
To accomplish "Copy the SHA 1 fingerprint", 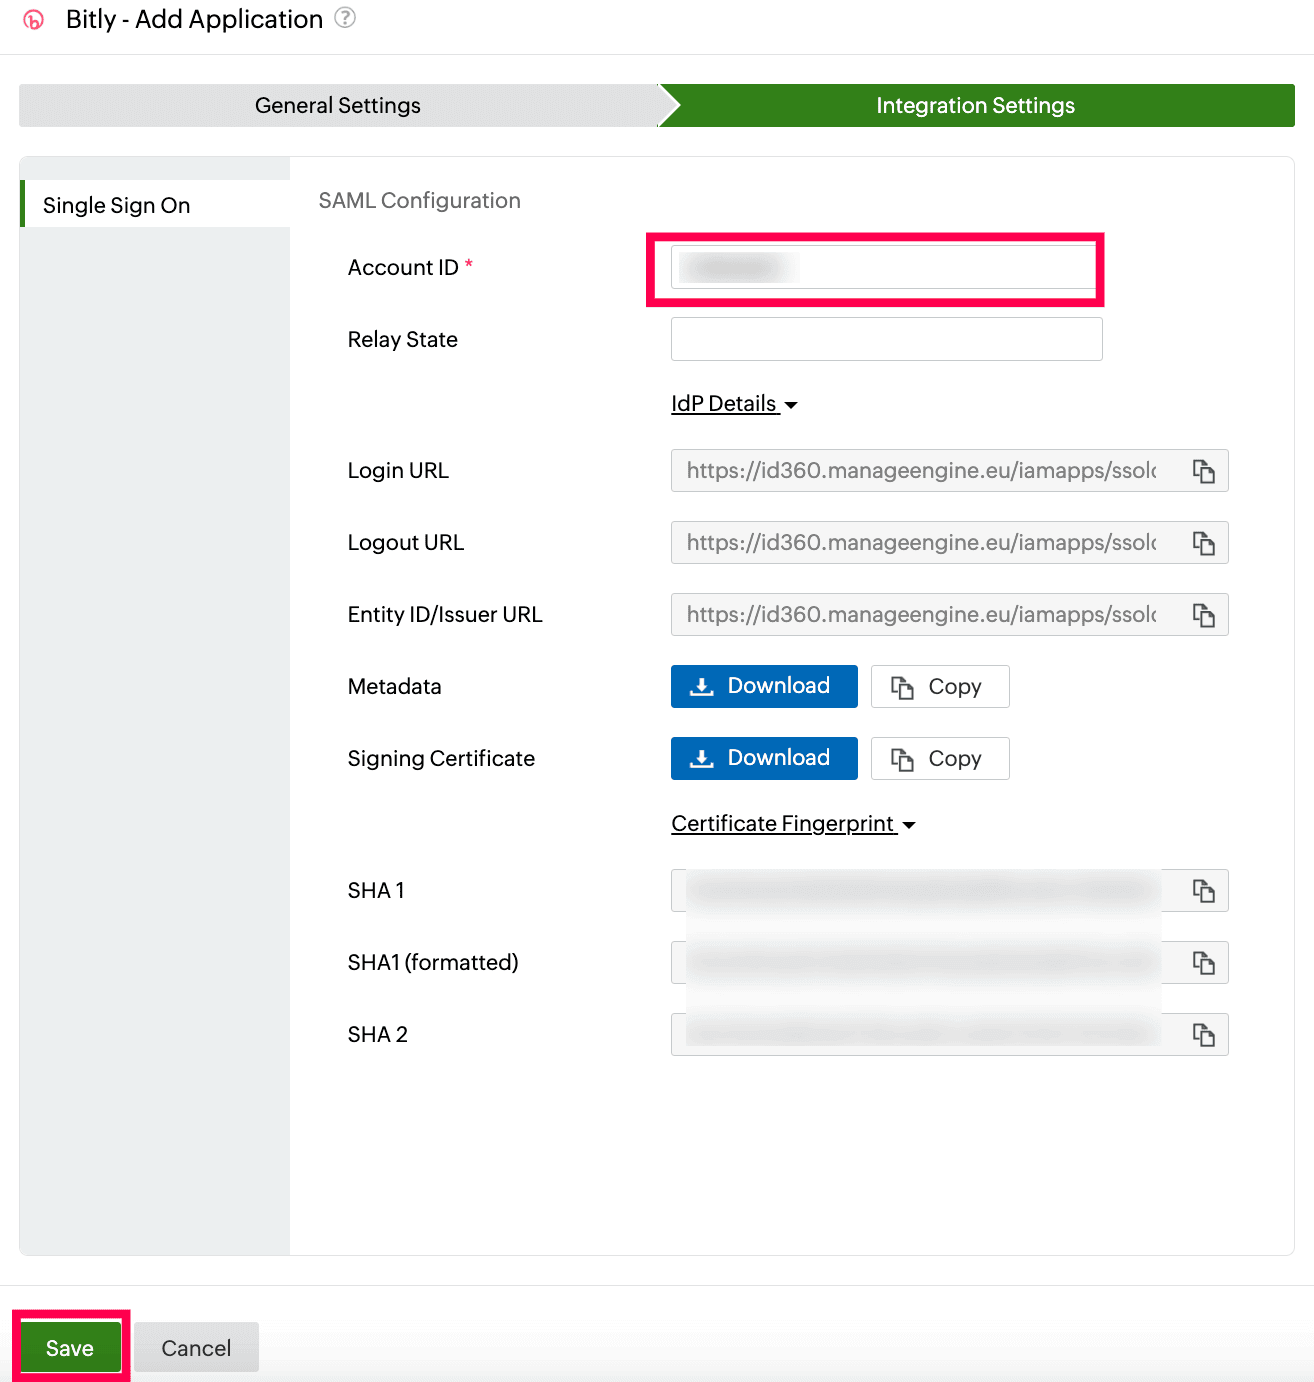I will point(1203,891).
